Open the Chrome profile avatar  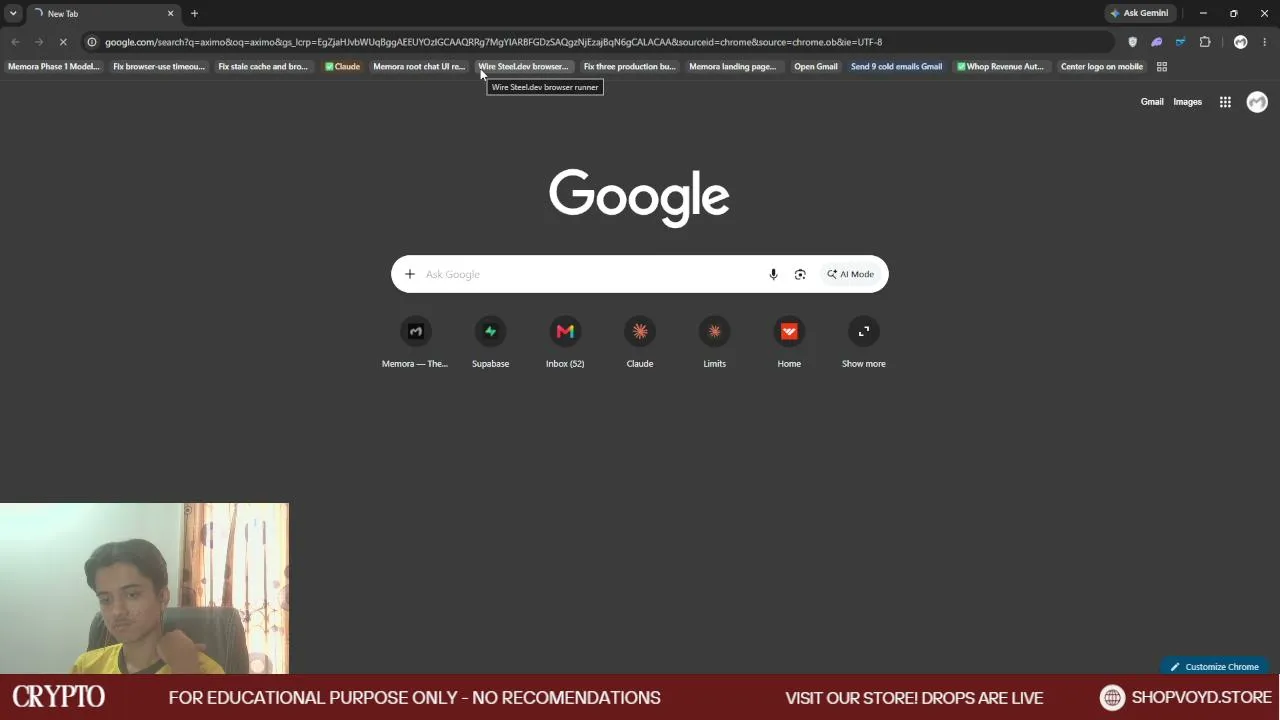(1240, 42)
